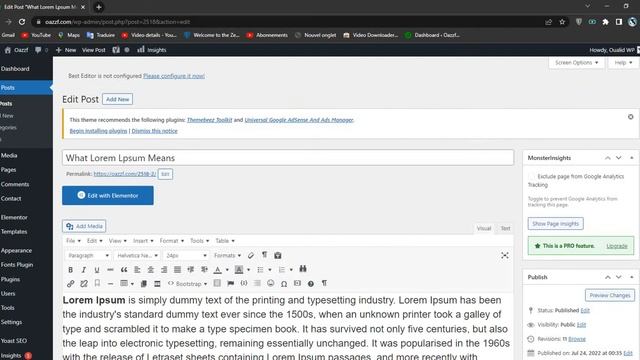The width and height of the screenshot is (640, 360).
Task: Click Add New post button
Action: (118, 99)
